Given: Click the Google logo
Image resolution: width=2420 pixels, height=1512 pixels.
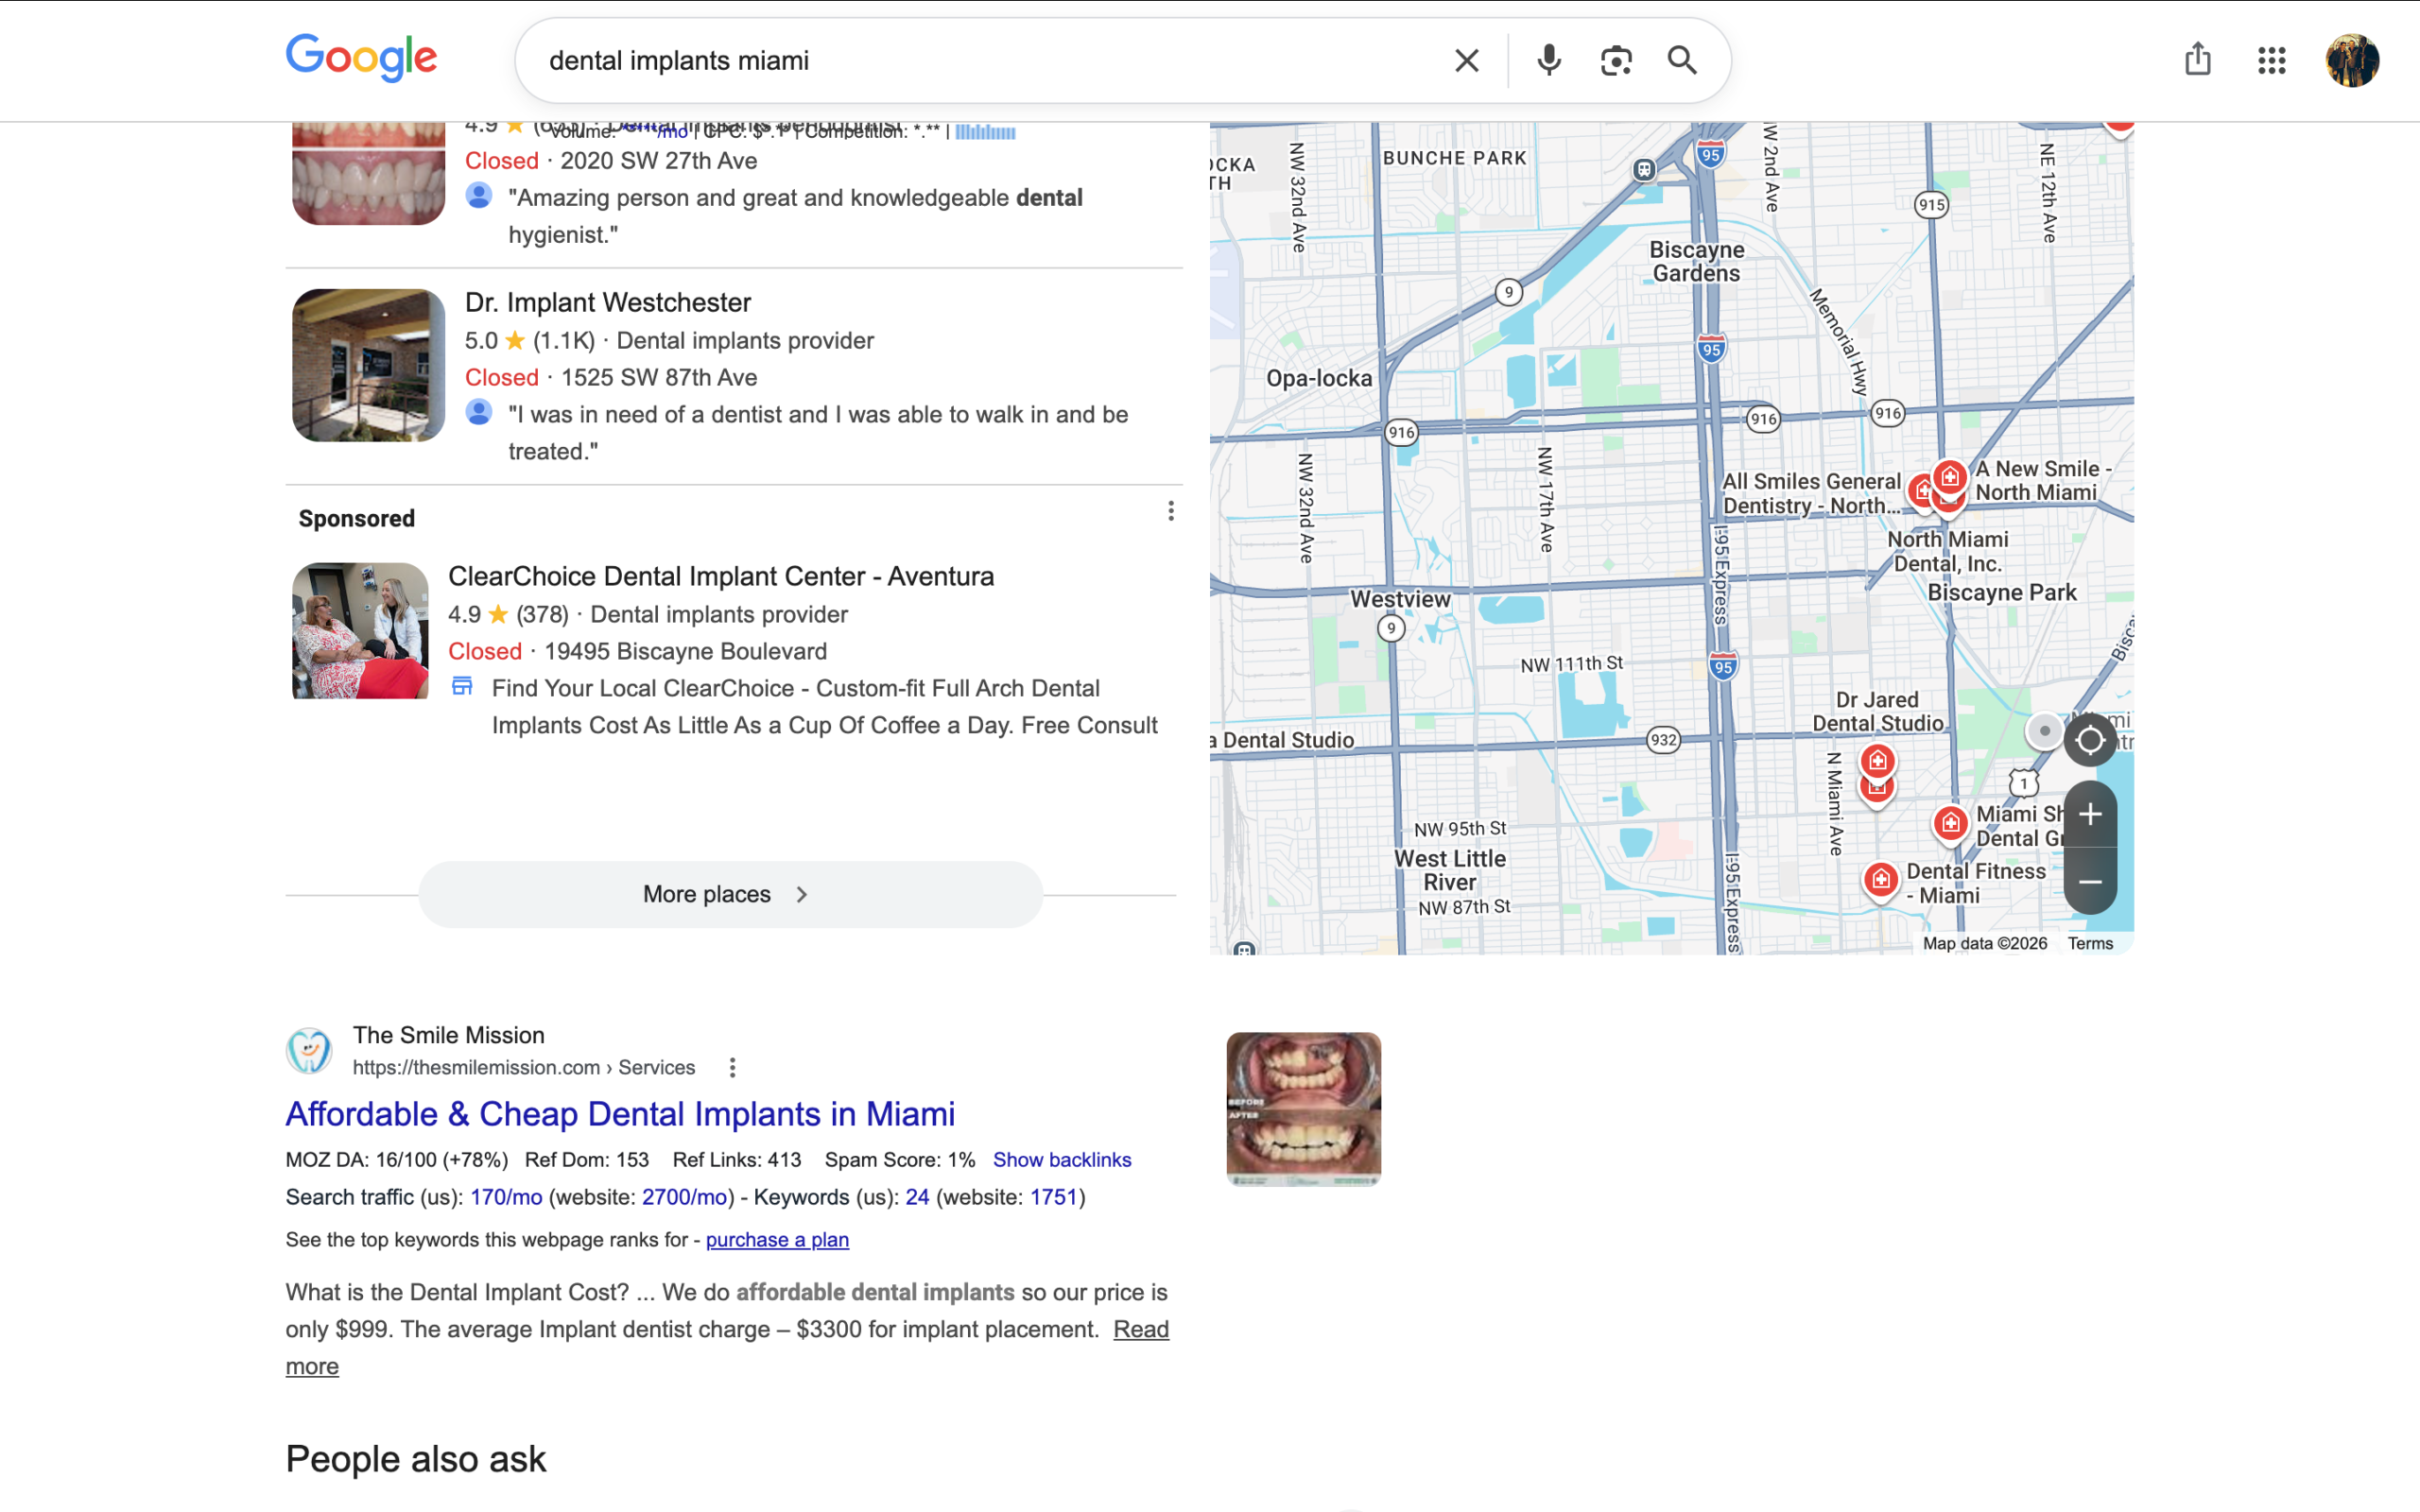Looking at the screenshot, I should pyautogui.click(x=361, y=58).
